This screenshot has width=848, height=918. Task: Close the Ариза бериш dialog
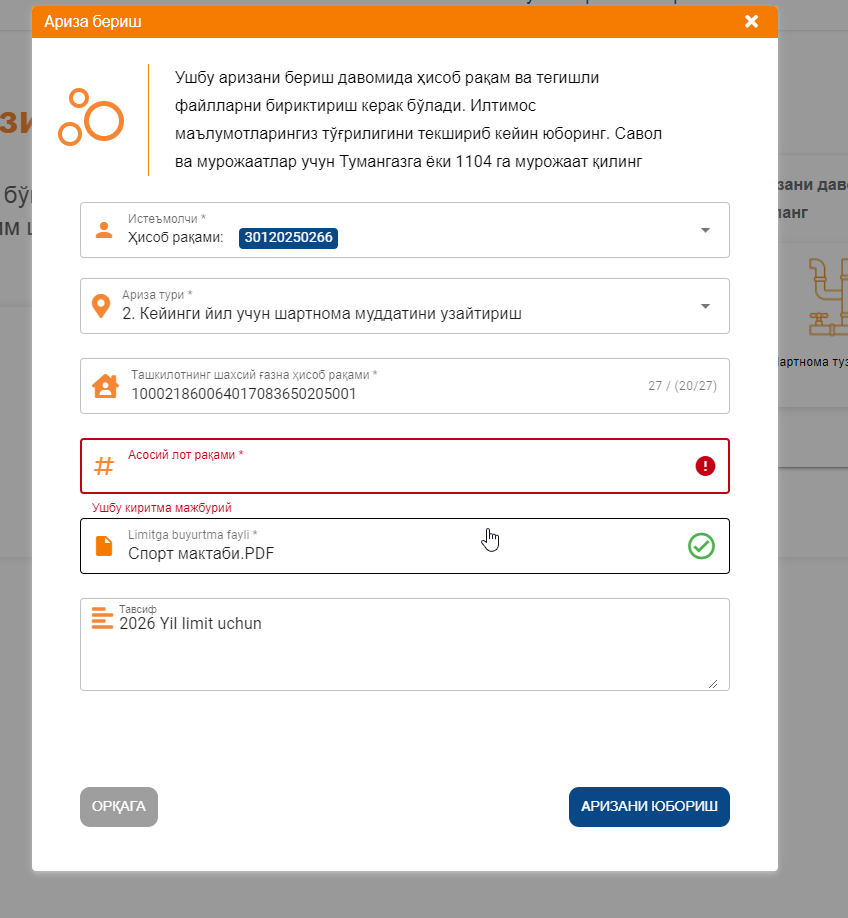click(x=752, y=21)
